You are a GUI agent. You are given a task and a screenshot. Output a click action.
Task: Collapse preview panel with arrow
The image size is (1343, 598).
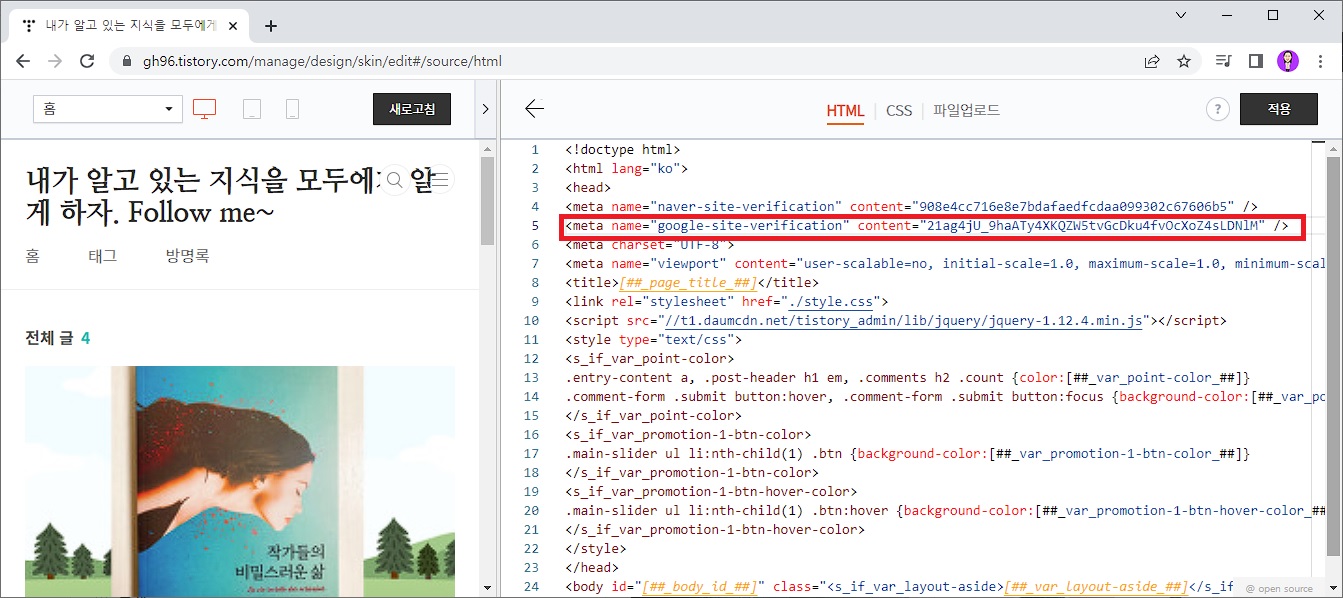click(485, 109)
